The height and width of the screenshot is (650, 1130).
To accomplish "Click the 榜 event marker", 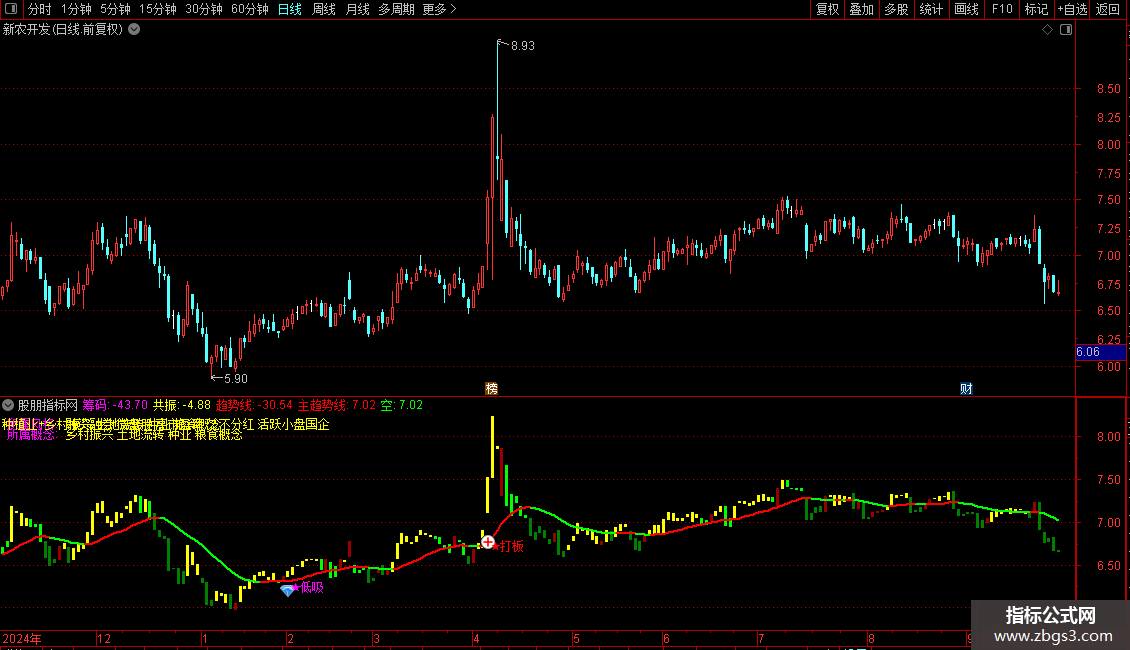I will (x=491, y=388).
